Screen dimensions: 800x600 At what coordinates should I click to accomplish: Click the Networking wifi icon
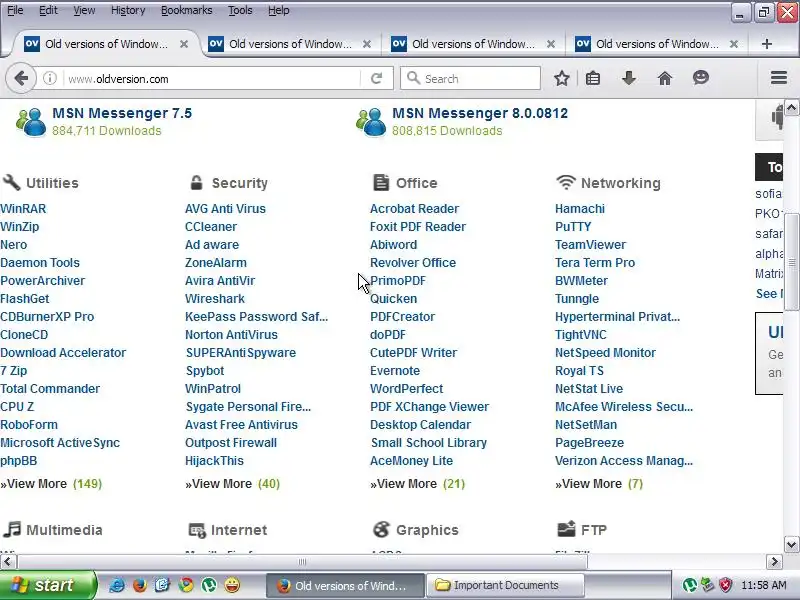click(x=566, y=182)
